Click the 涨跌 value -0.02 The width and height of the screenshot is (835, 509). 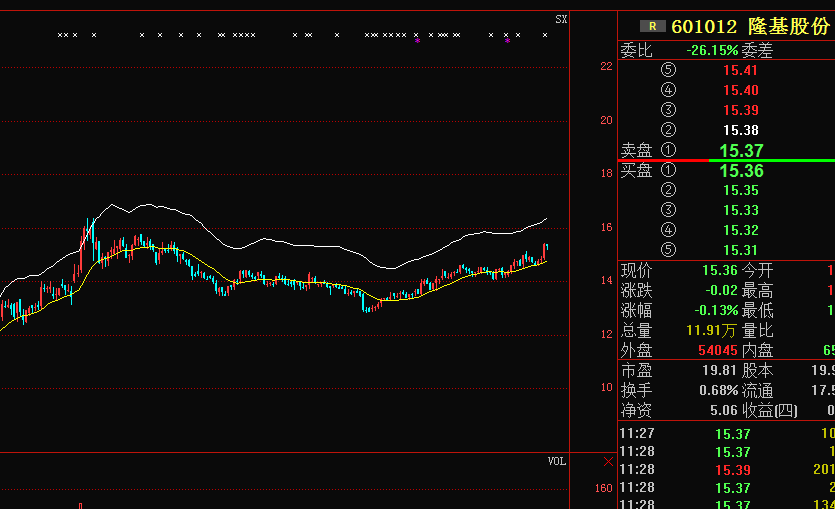[722, 291]
